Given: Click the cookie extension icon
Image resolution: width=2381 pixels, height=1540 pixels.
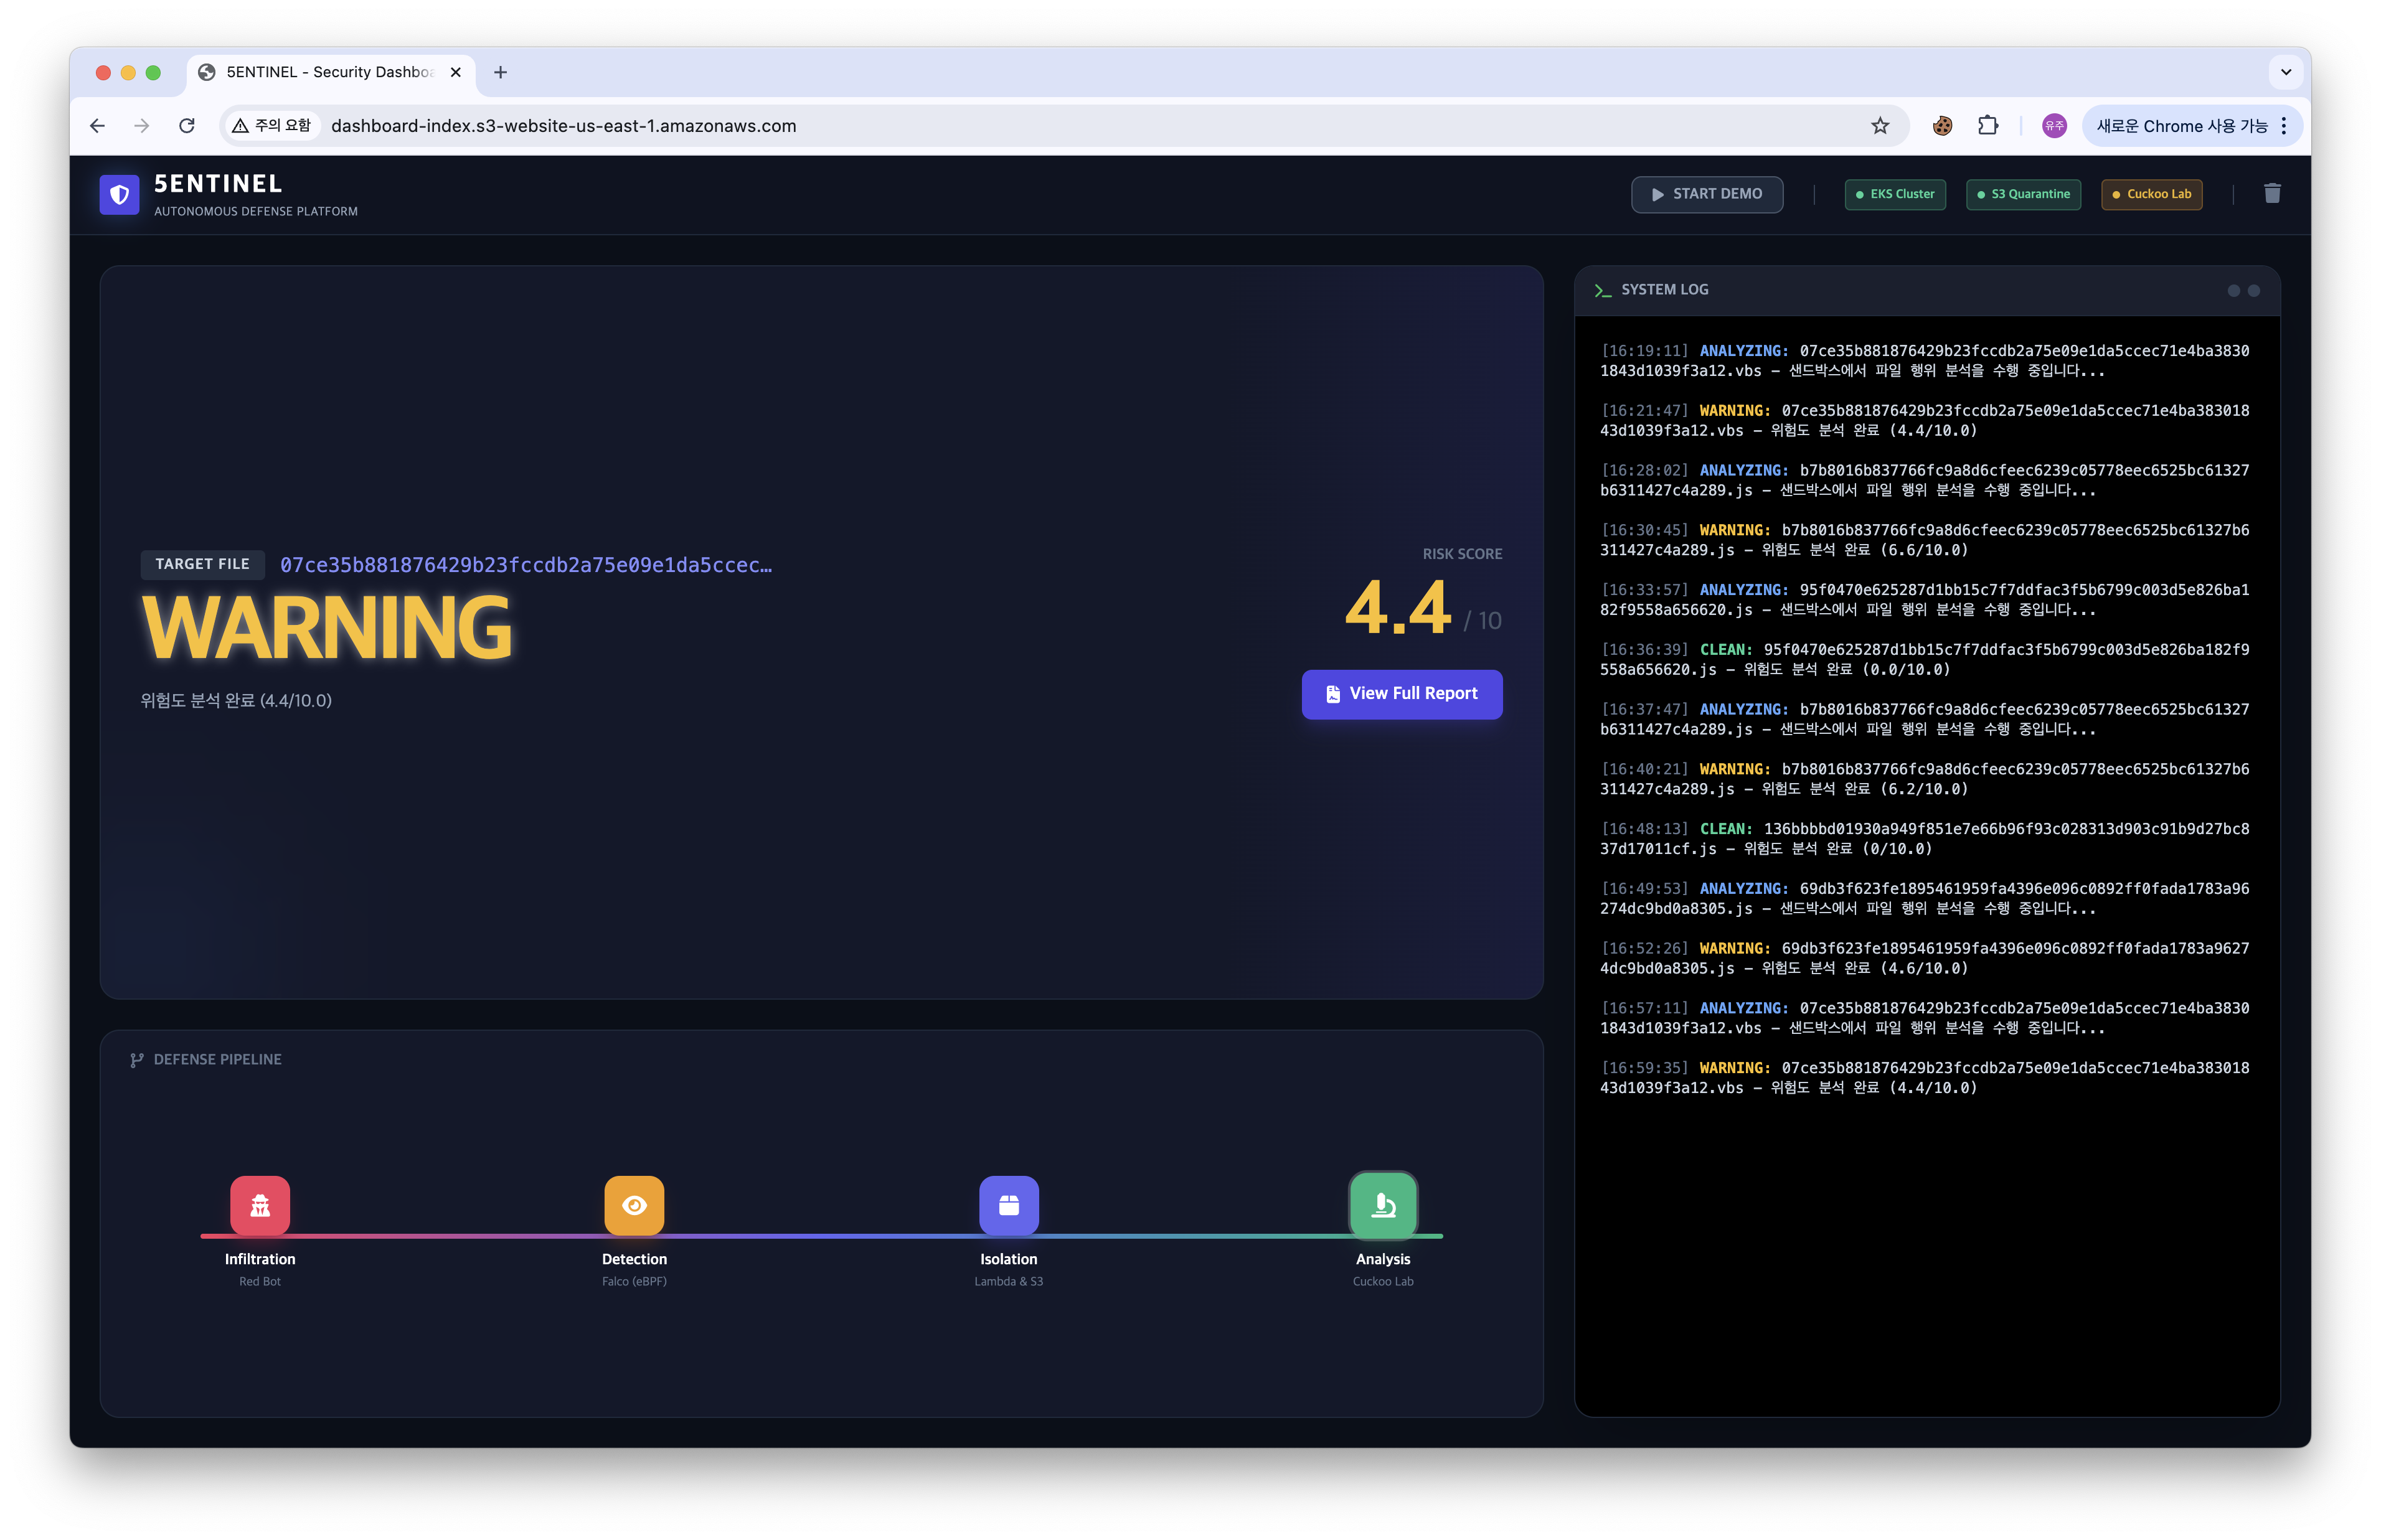Looking at the screenshot, I should [x=1942, y=126].
